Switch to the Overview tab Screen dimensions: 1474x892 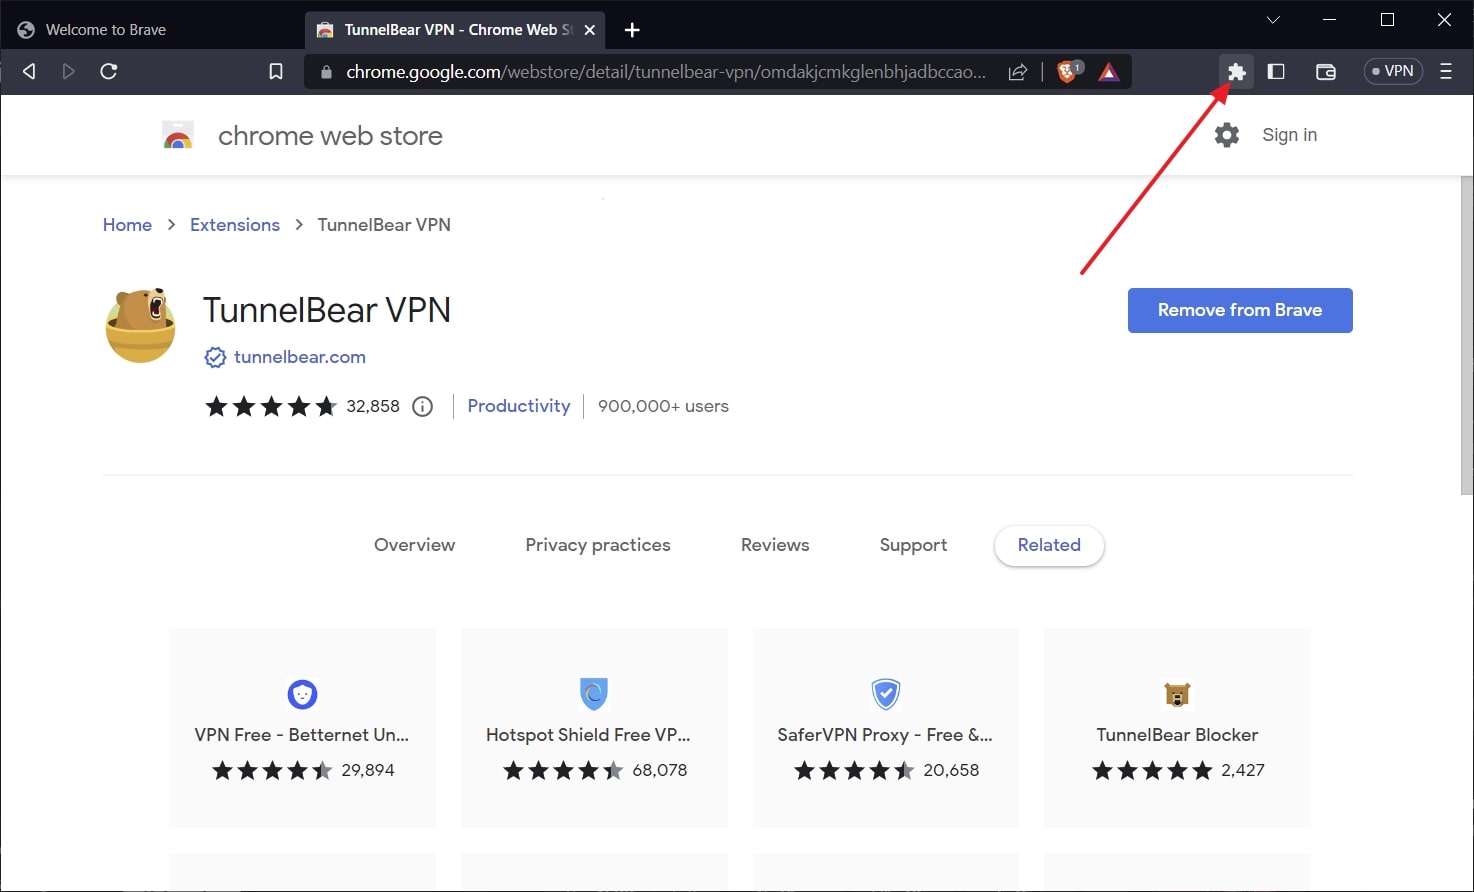tap(414, 545)
